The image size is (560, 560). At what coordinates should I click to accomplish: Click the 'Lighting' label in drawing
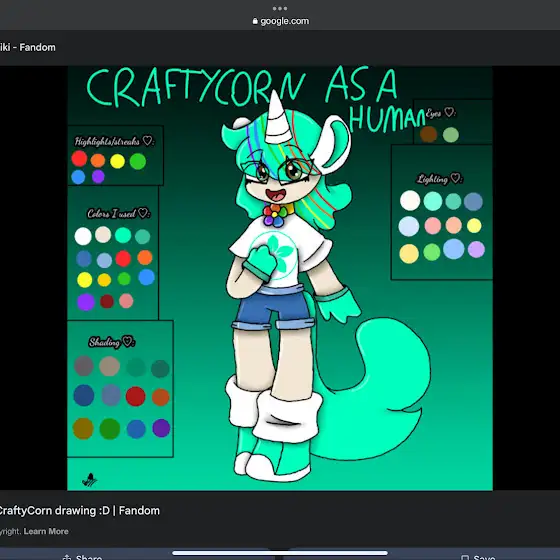440,179
